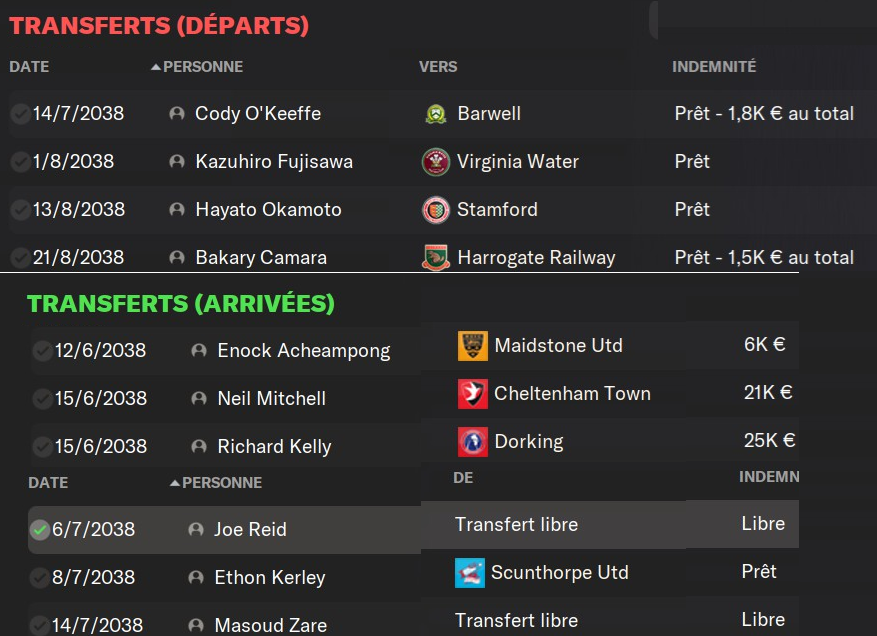This screenshot has width=877, height=636.
Task: Open Neil Mitchell's player profile
Action: point(271,399)
